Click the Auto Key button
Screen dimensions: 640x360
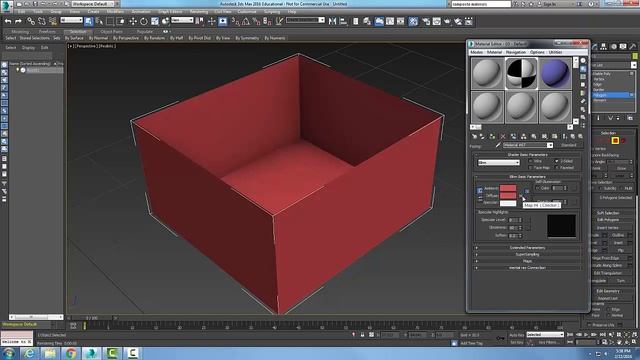click(517, 335)
